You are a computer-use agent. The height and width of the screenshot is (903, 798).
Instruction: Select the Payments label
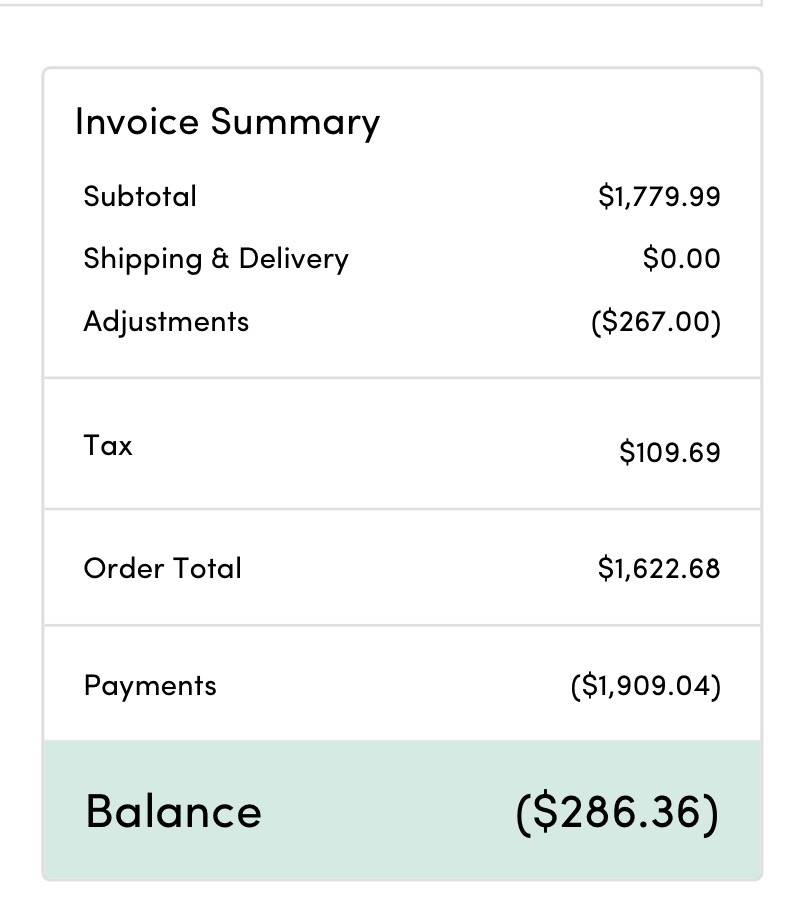pos(150,686)
